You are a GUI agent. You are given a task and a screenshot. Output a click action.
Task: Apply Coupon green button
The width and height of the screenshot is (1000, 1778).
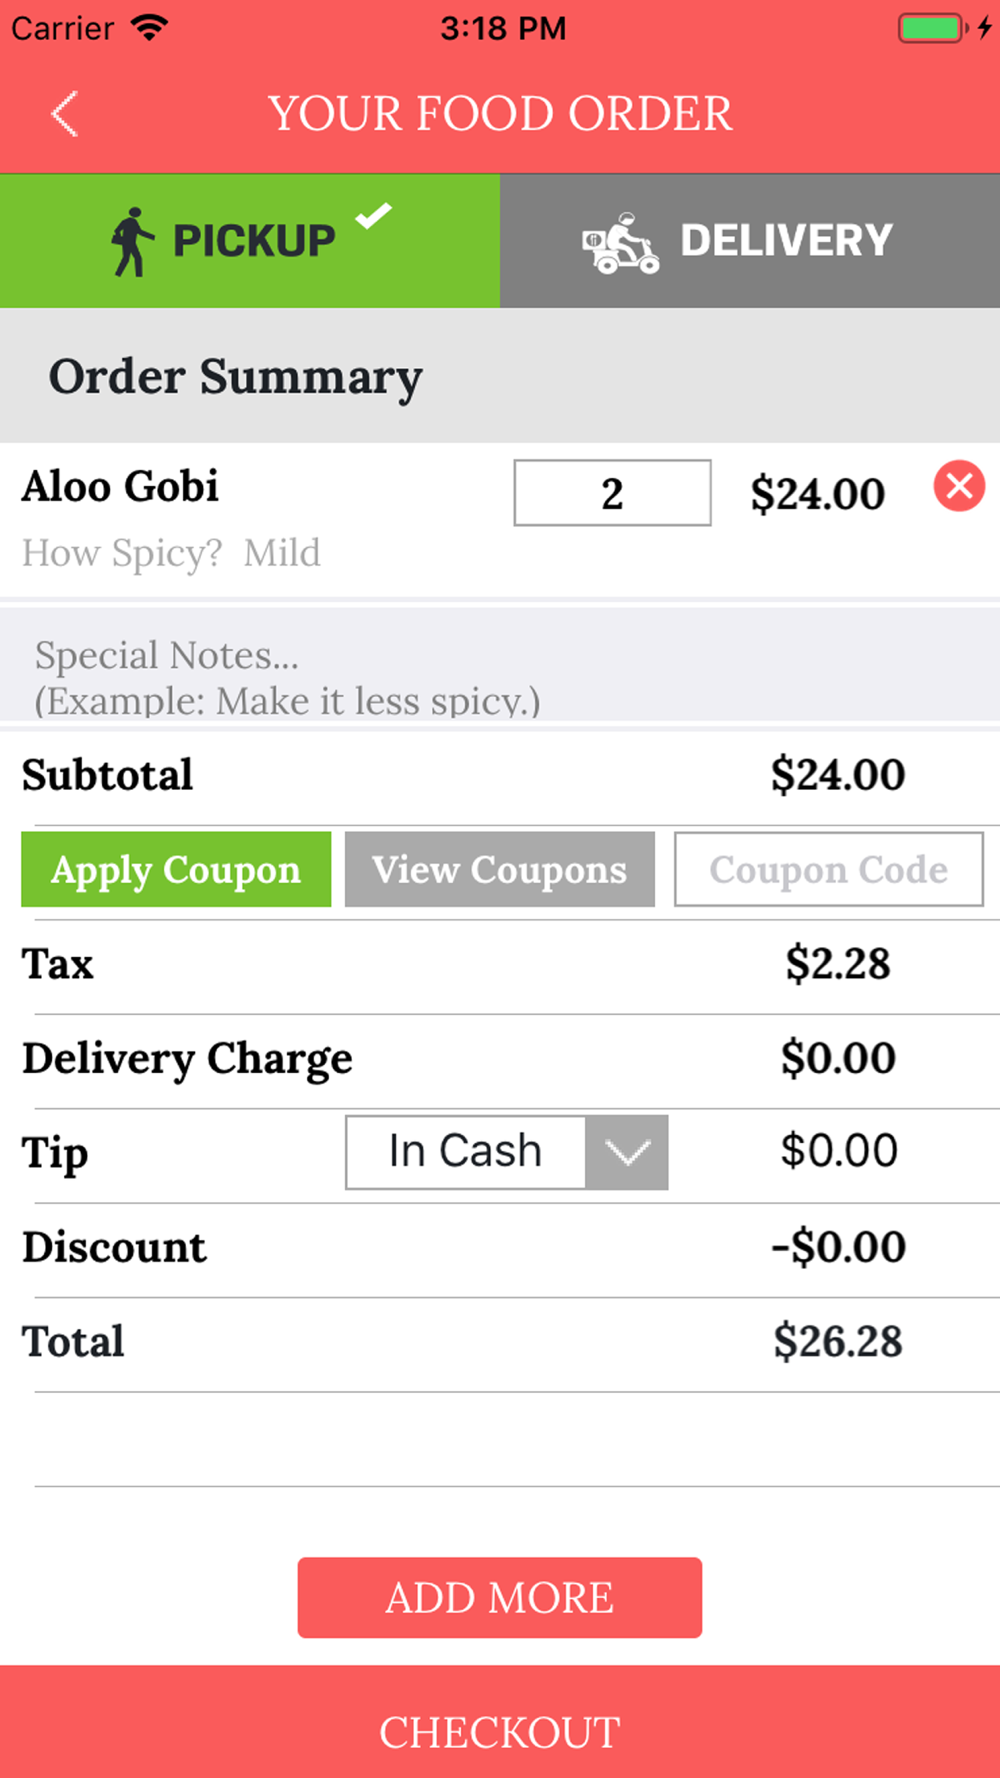click(x=176, y=869)
